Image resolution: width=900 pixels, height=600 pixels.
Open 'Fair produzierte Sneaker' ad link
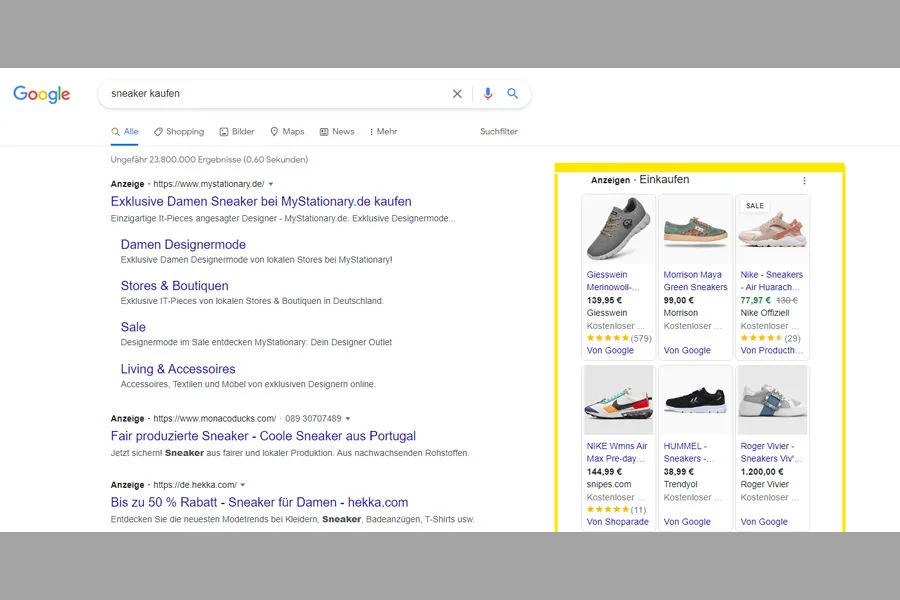click(x=263, y=436)
